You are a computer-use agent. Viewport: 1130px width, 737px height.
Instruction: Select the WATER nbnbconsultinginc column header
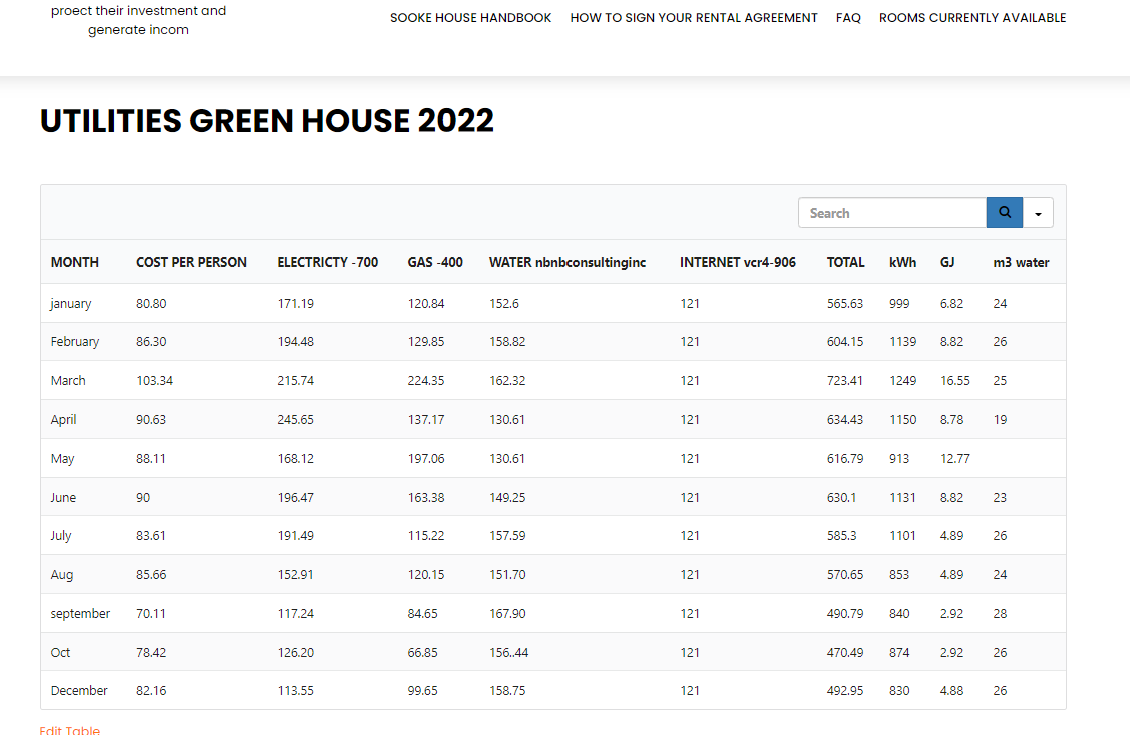tap(567, 262)
